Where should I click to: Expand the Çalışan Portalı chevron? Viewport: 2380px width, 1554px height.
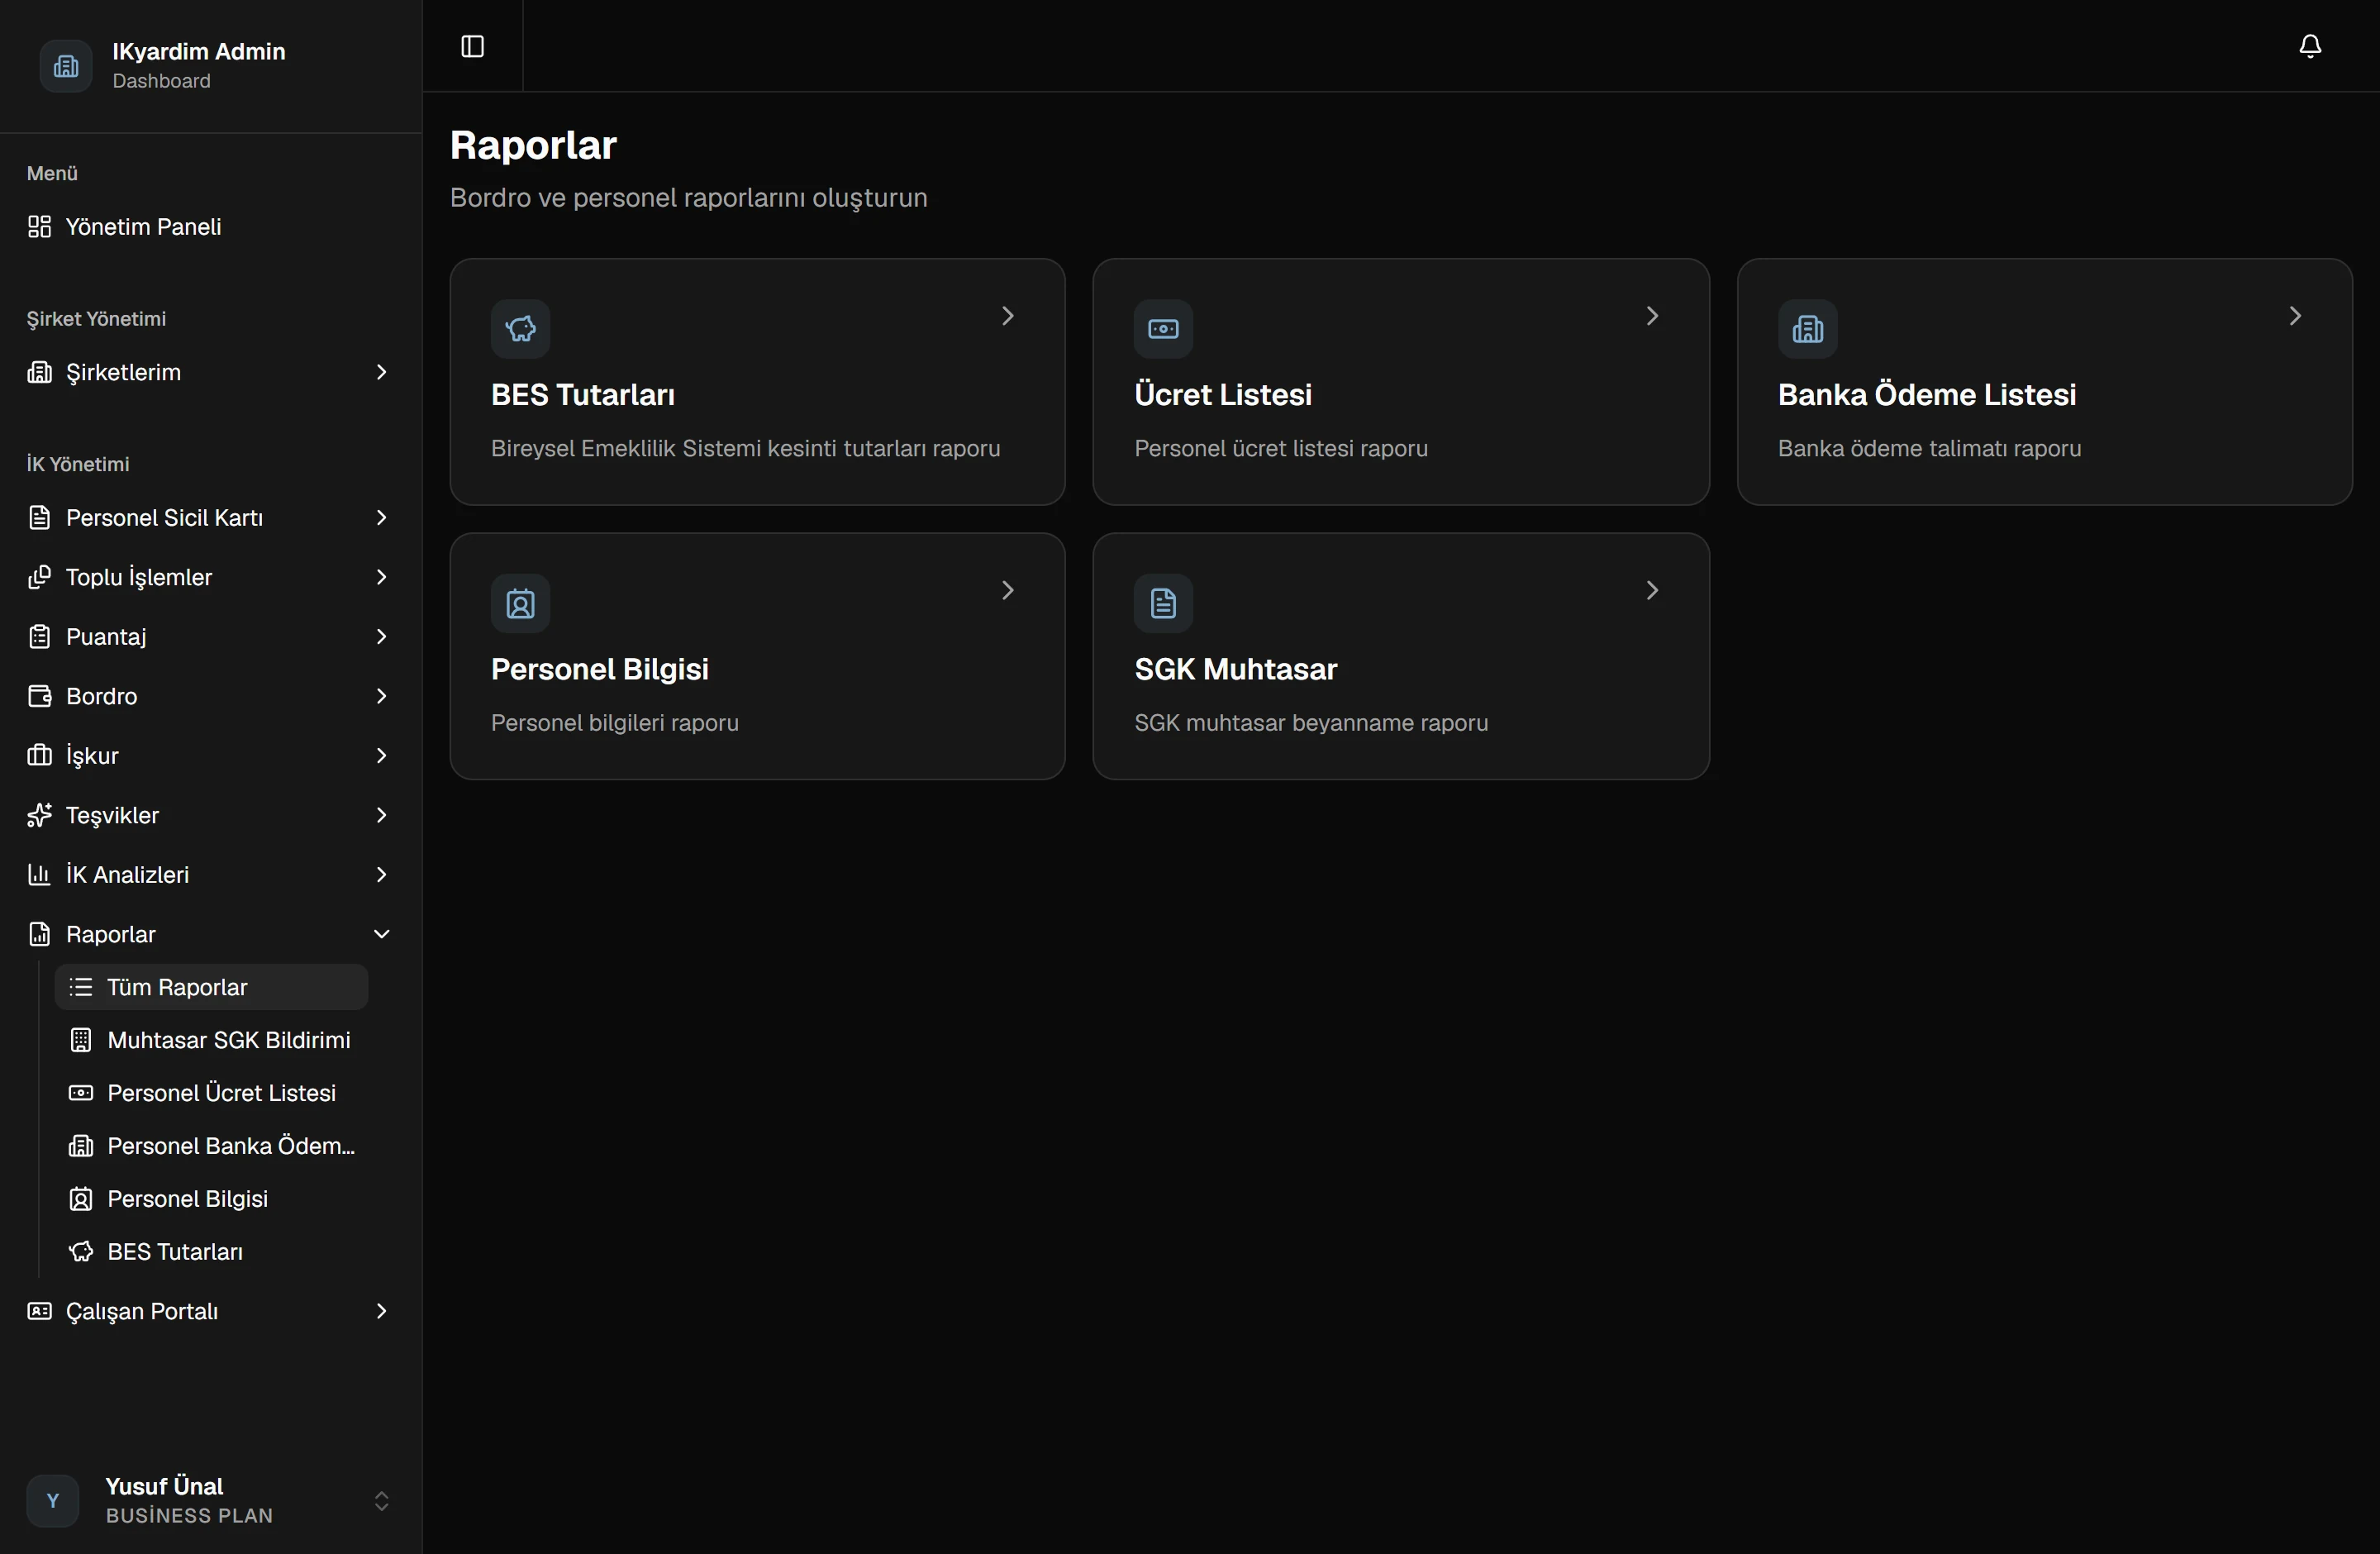381,1311
